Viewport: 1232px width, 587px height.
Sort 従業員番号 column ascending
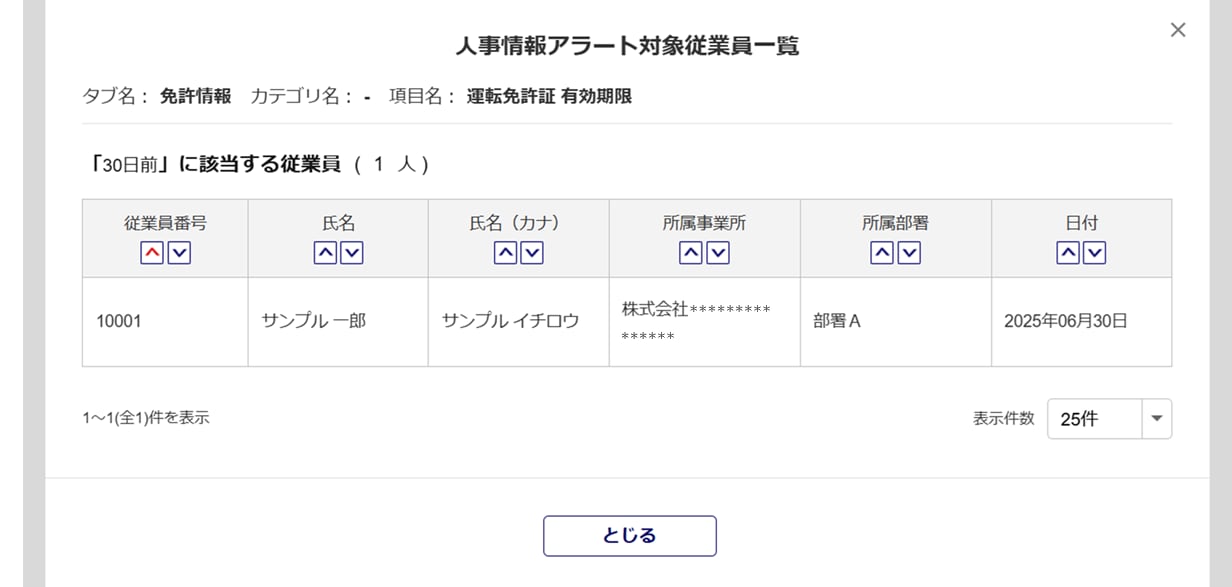click(152, 254)
